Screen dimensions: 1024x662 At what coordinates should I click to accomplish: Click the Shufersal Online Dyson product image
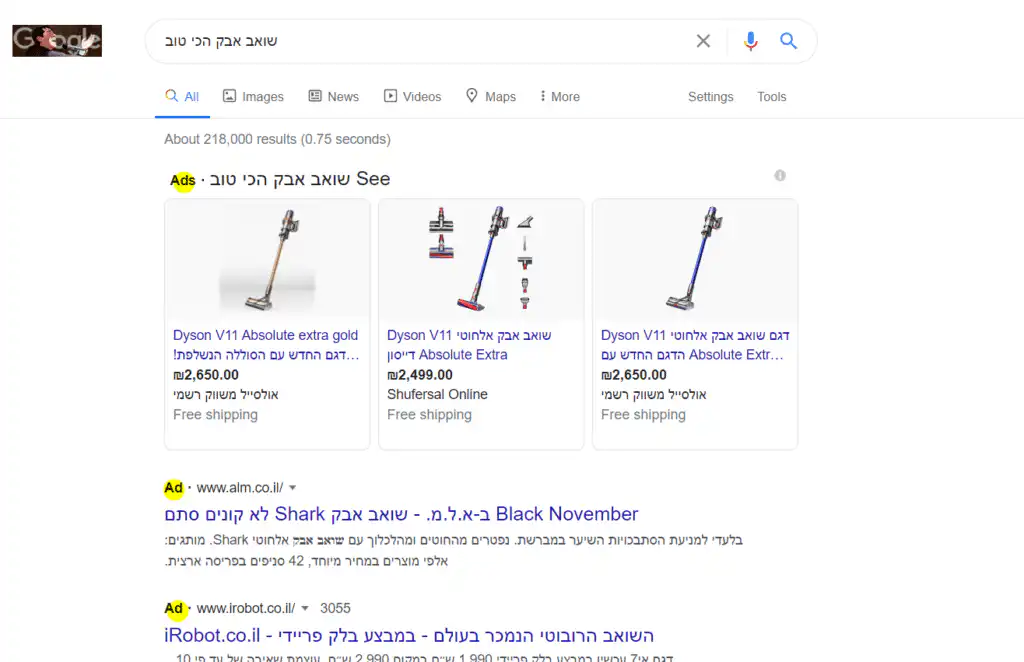[481, 259]
